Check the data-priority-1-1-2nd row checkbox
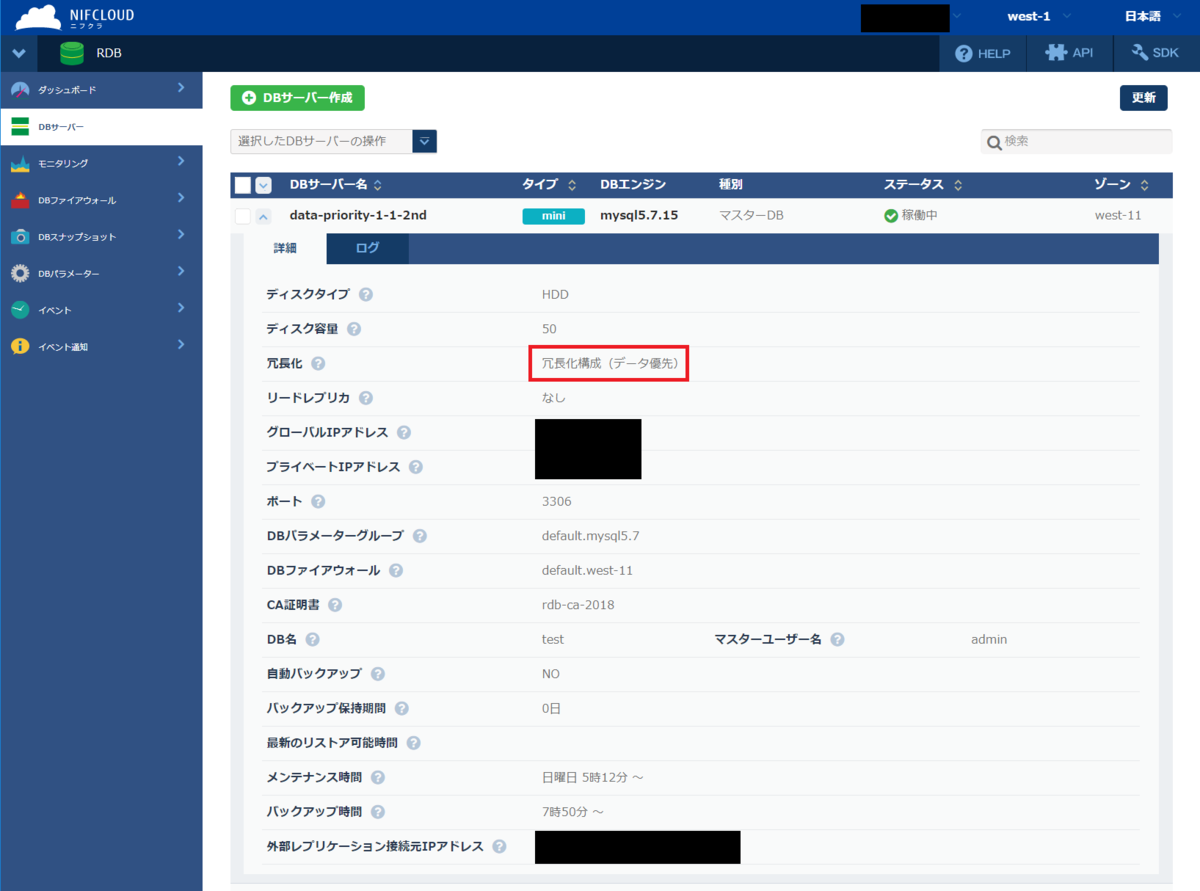 click(x=243, y=216)
